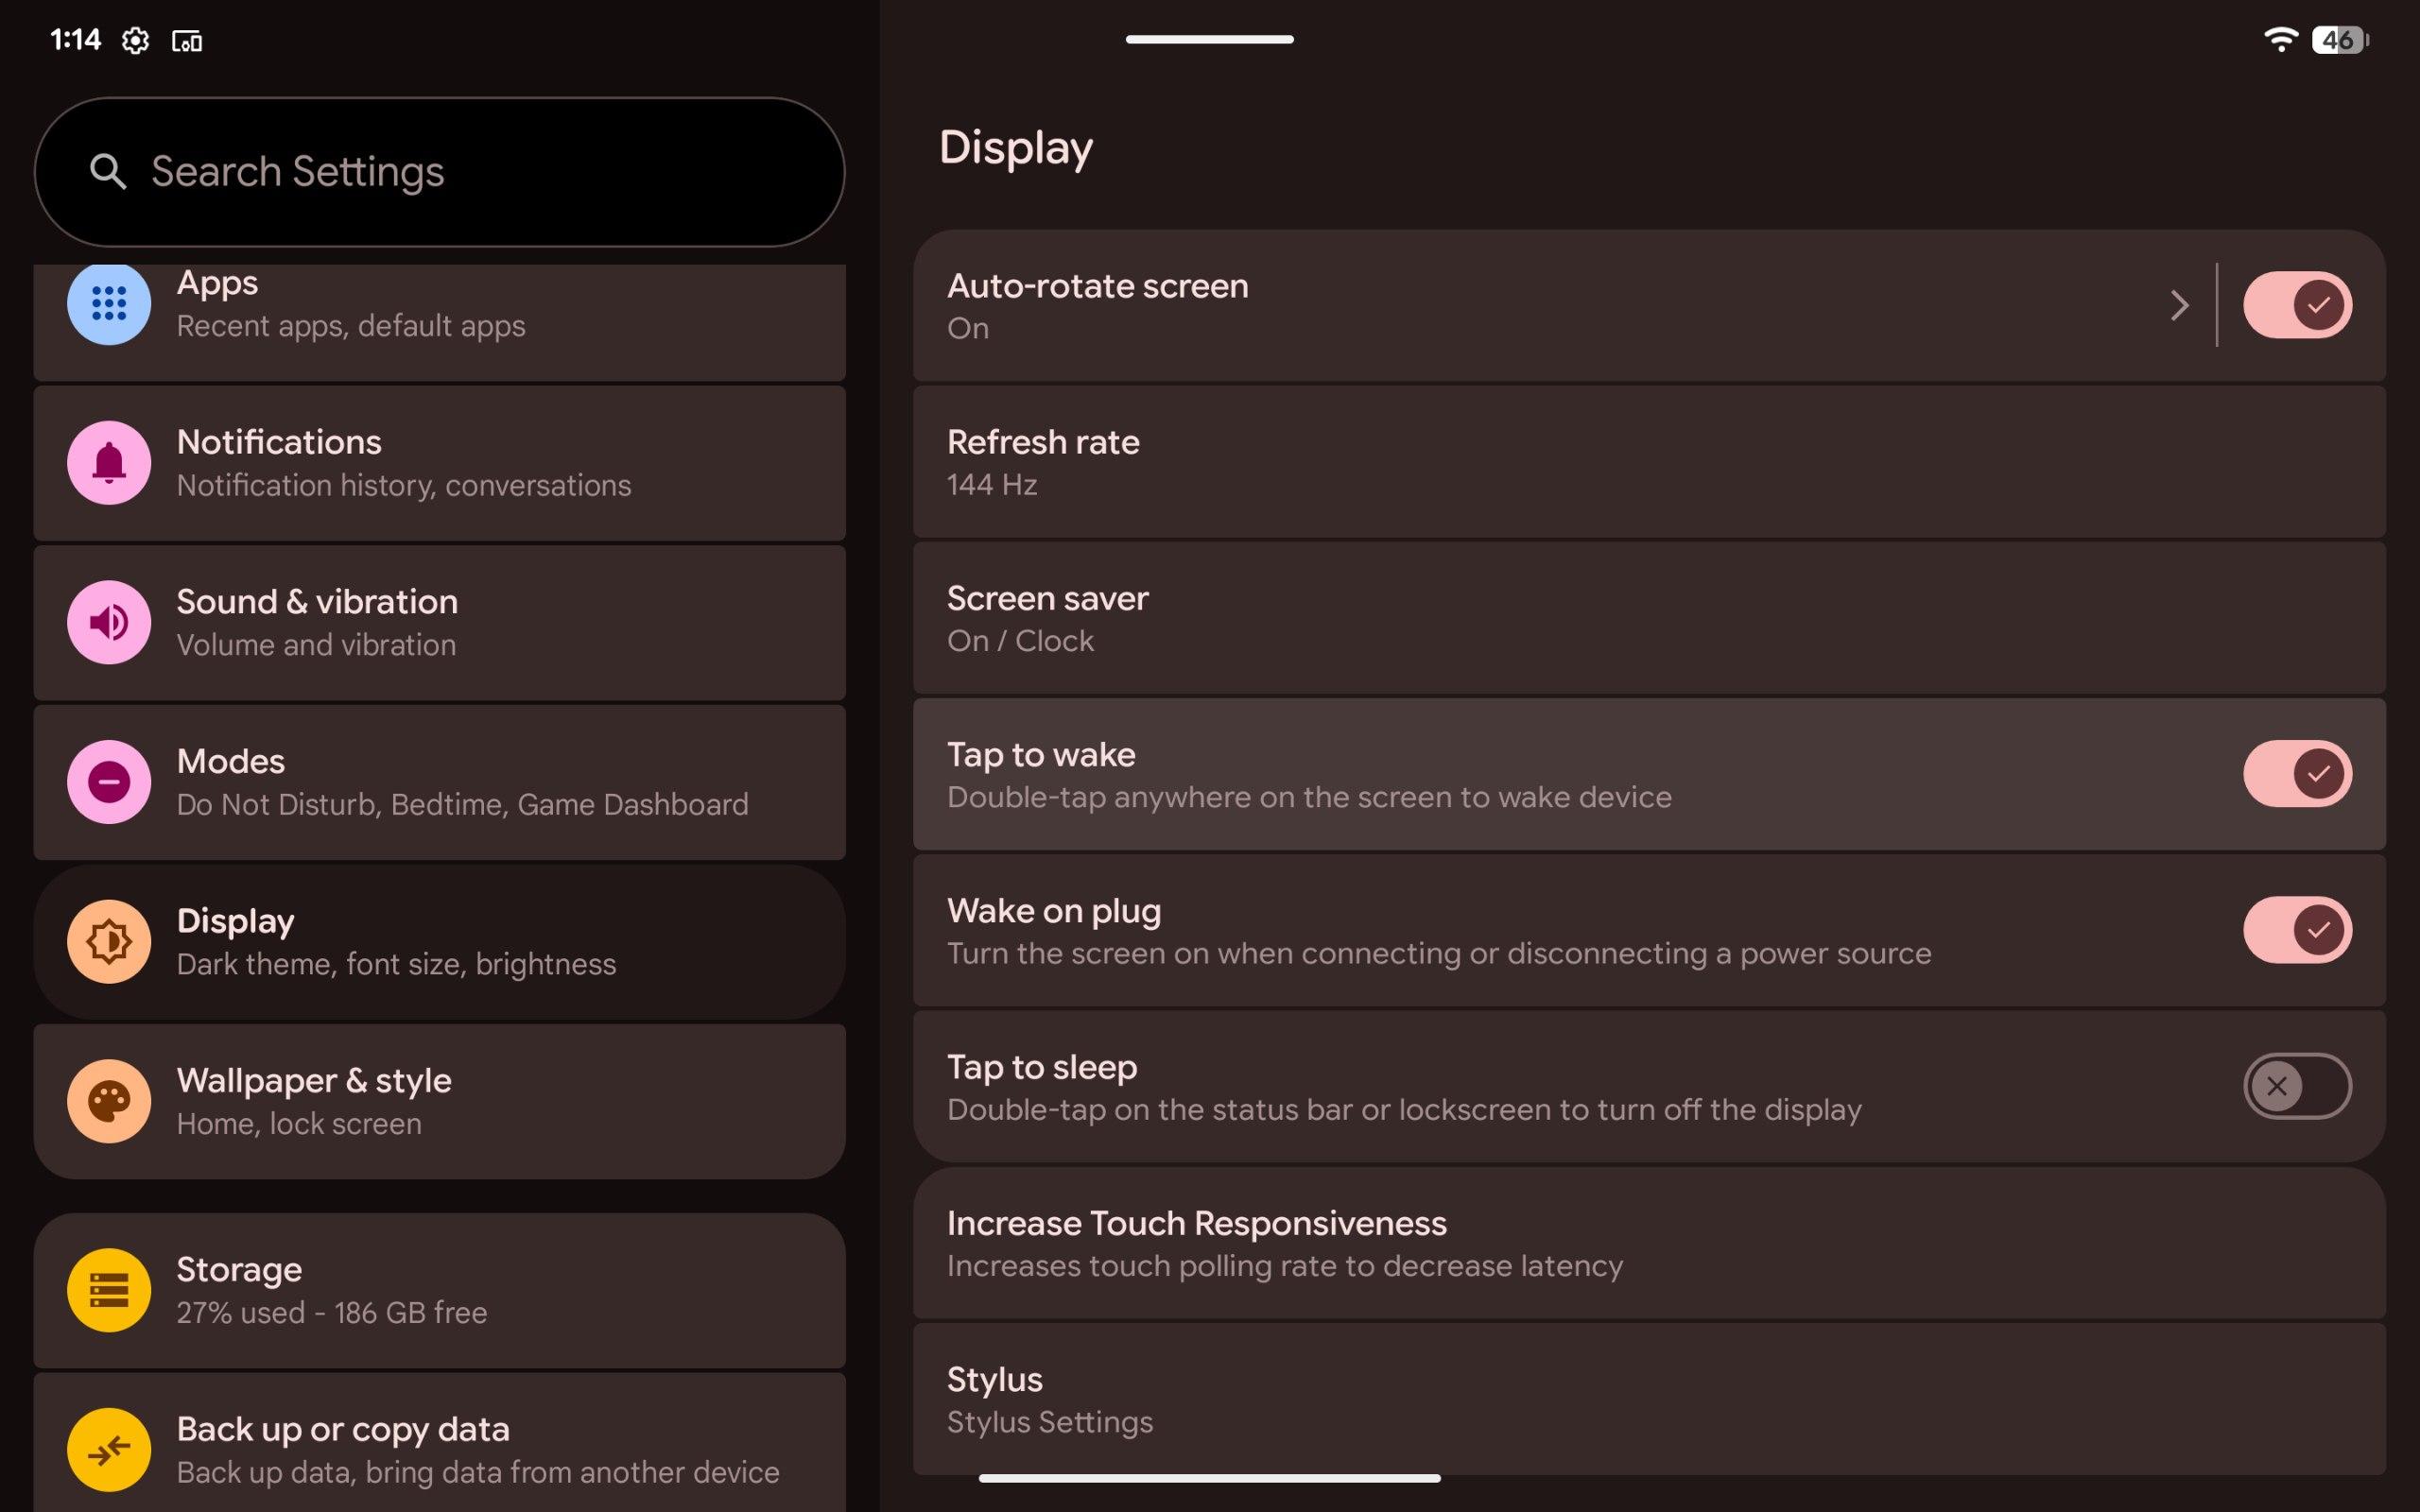Click the Modes do-not-disturb icon
The image size is (2420, 1512).
pyautogui.click(x=109, y=782)
